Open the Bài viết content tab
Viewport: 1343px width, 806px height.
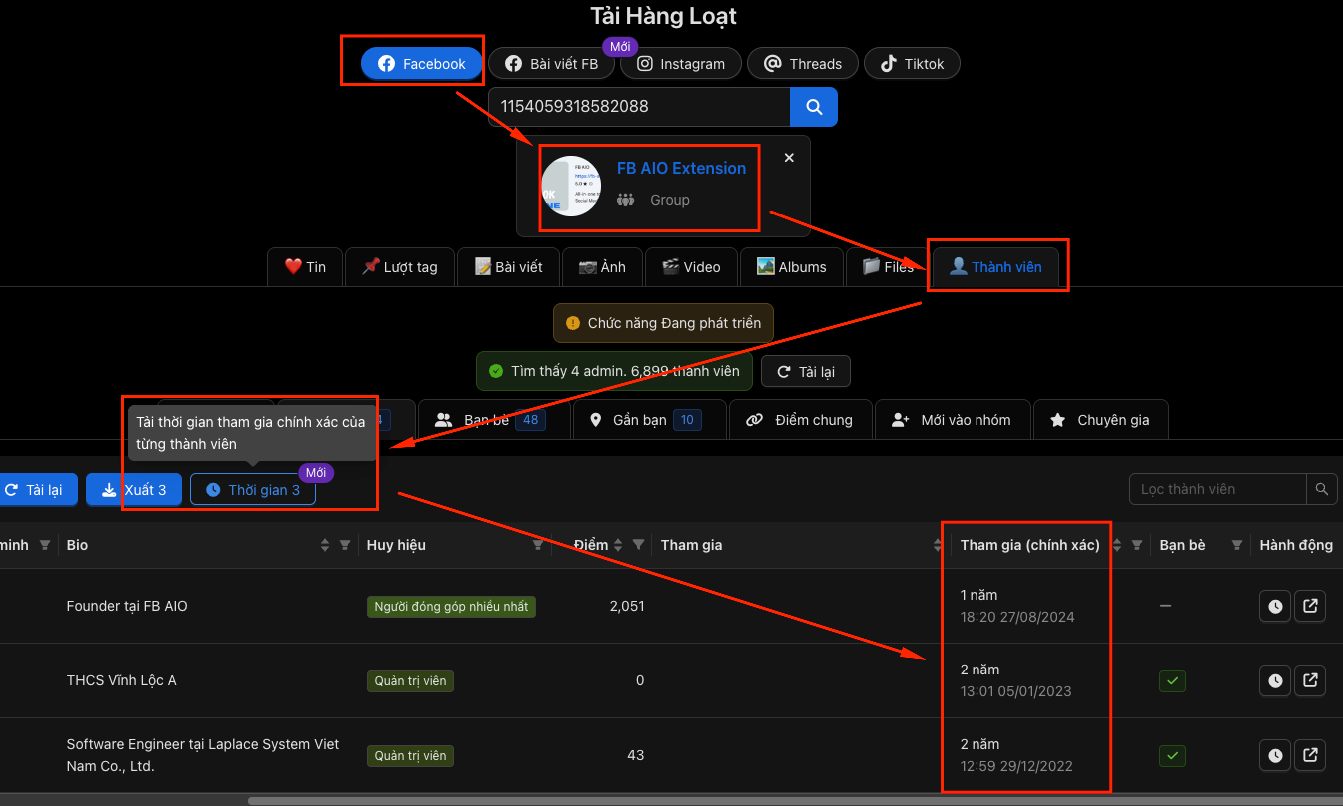point(508,267)
